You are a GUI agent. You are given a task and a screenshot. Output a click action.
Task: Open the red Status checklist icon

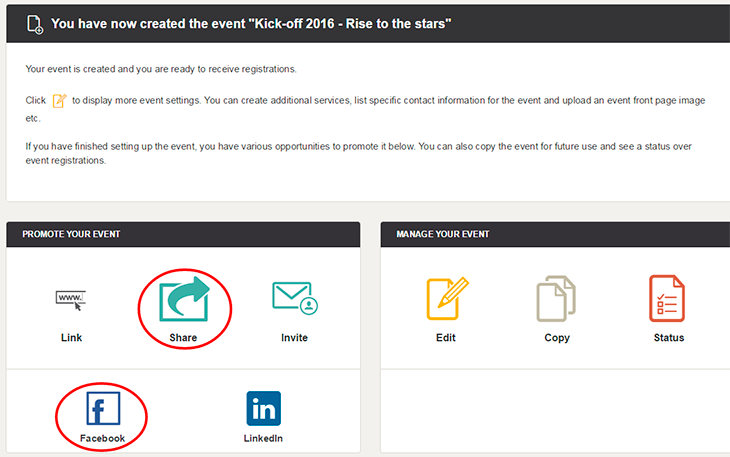667,298
